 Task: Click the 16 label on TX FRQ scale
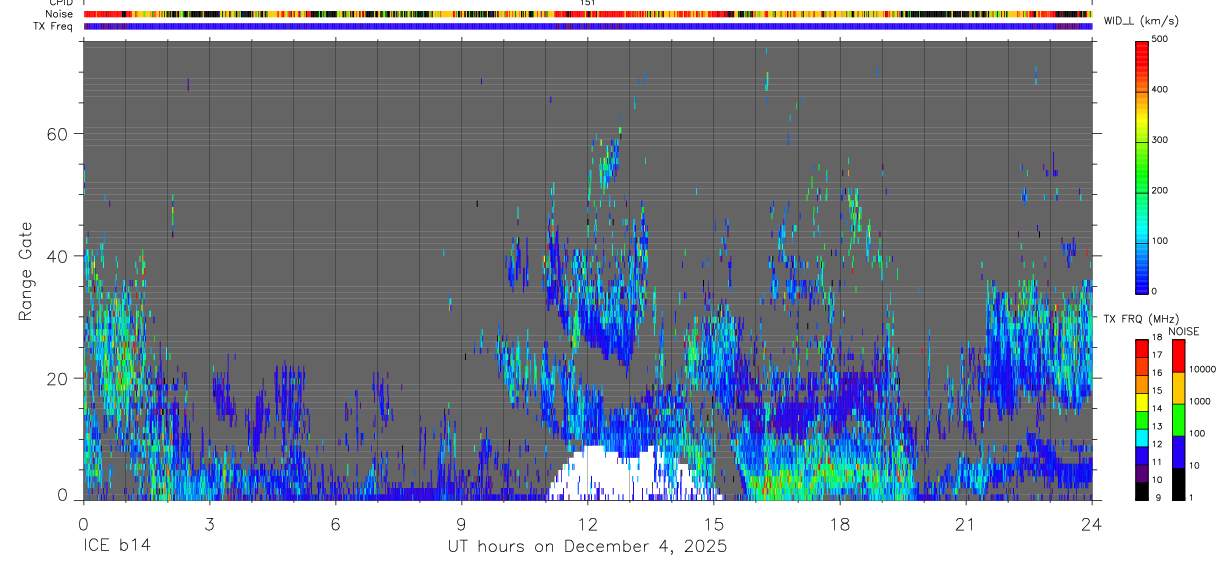(1157, 373)
